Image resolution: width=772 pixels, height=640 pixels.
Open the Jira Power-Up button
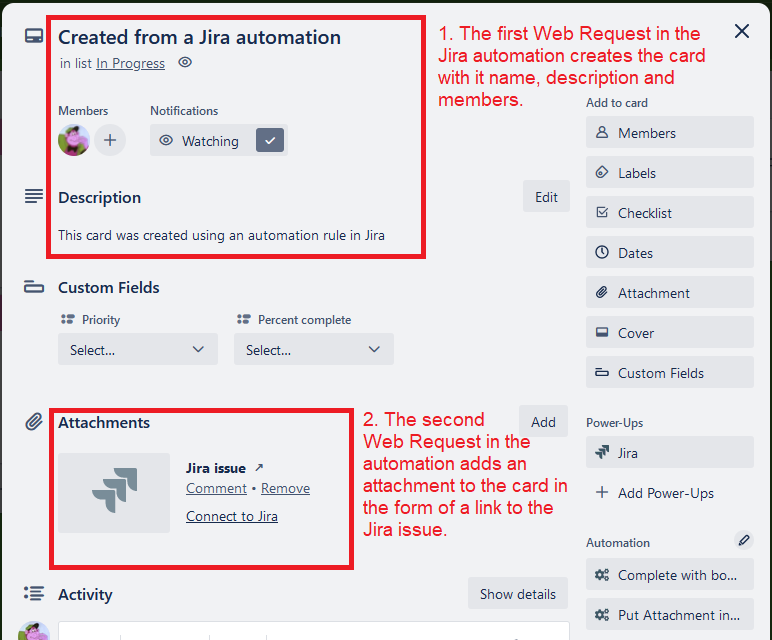[670, 452]
